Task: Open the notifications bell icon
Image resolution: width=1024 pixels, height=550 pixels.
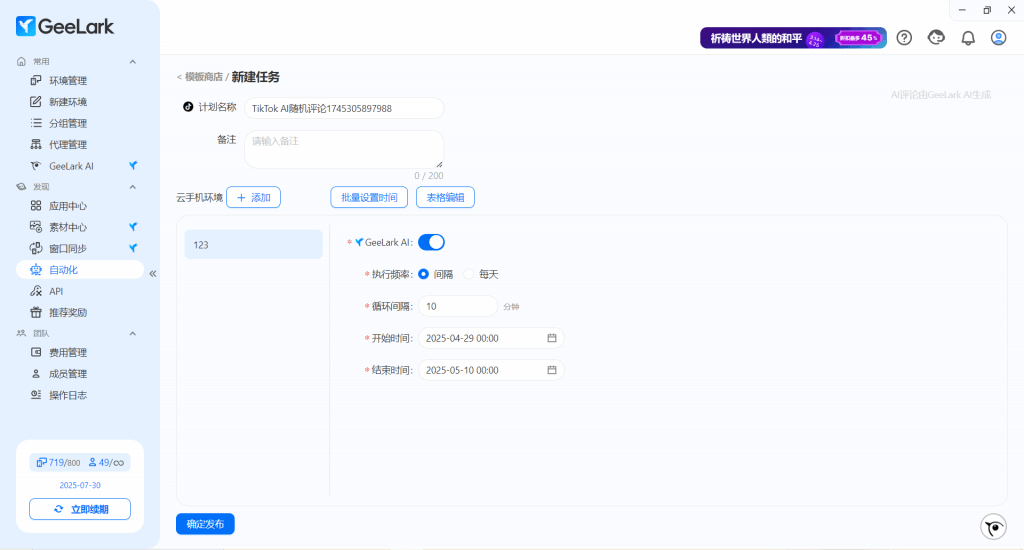Action: click(x=967, y=38)
